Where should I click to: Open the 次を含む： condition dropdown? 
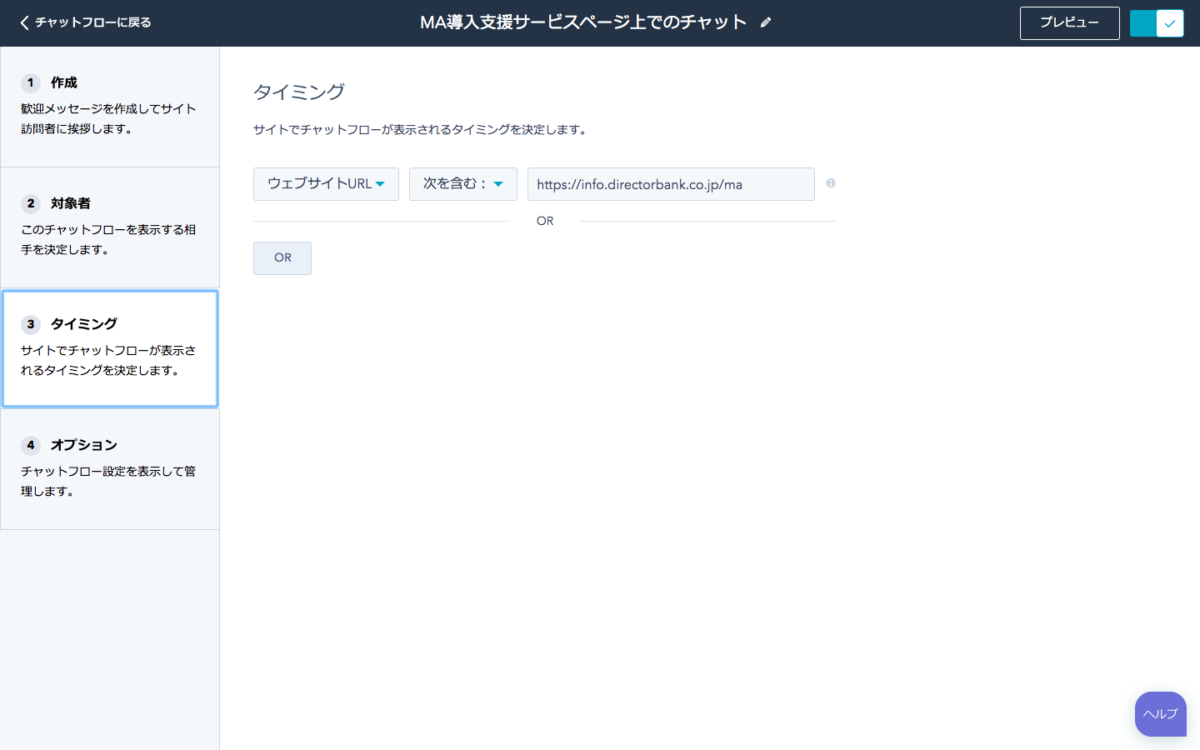point(463,184)
